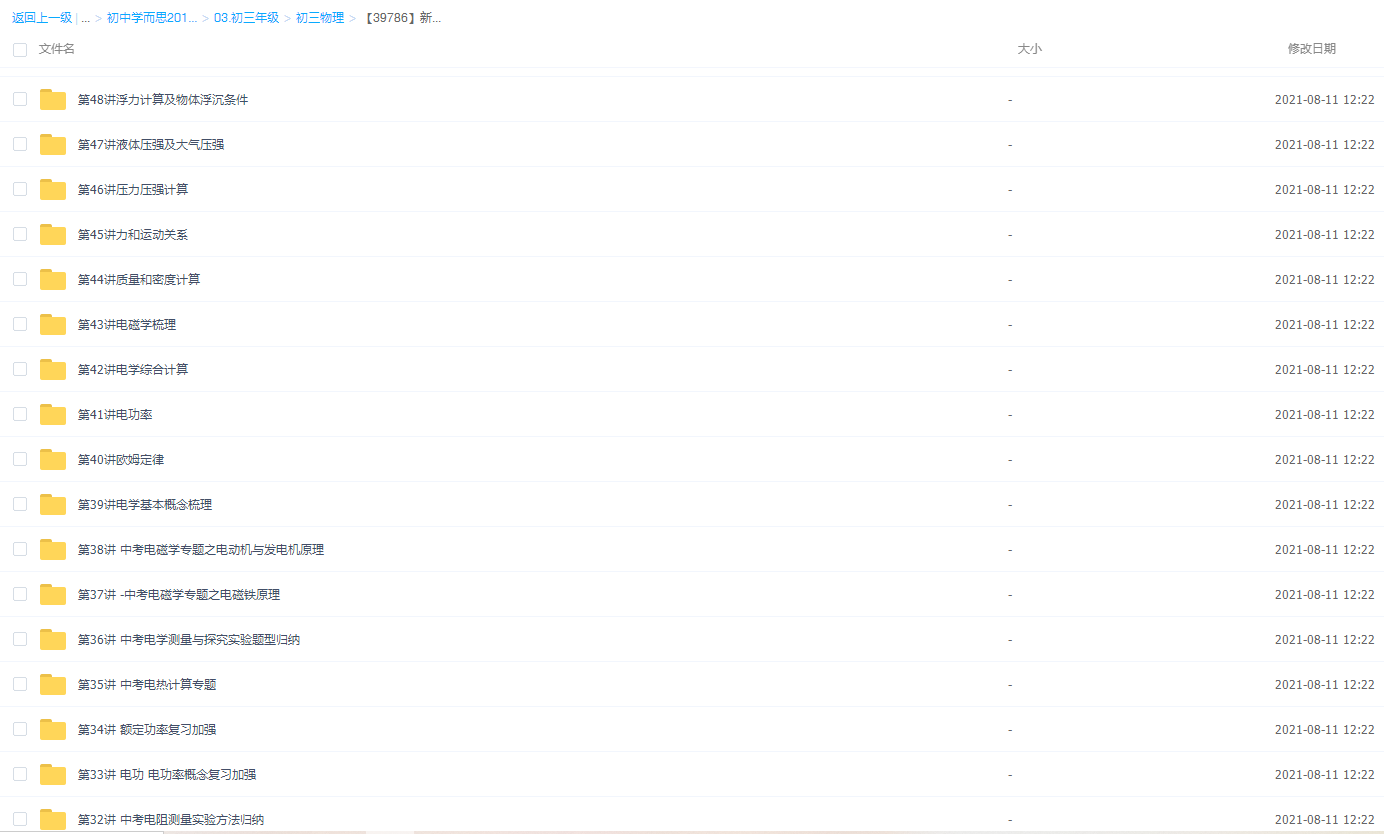The width and height of the screenshot is (1384, 834).
Task: Navigate to 初三物理 breadcrumb item
Action: (320, 18)
